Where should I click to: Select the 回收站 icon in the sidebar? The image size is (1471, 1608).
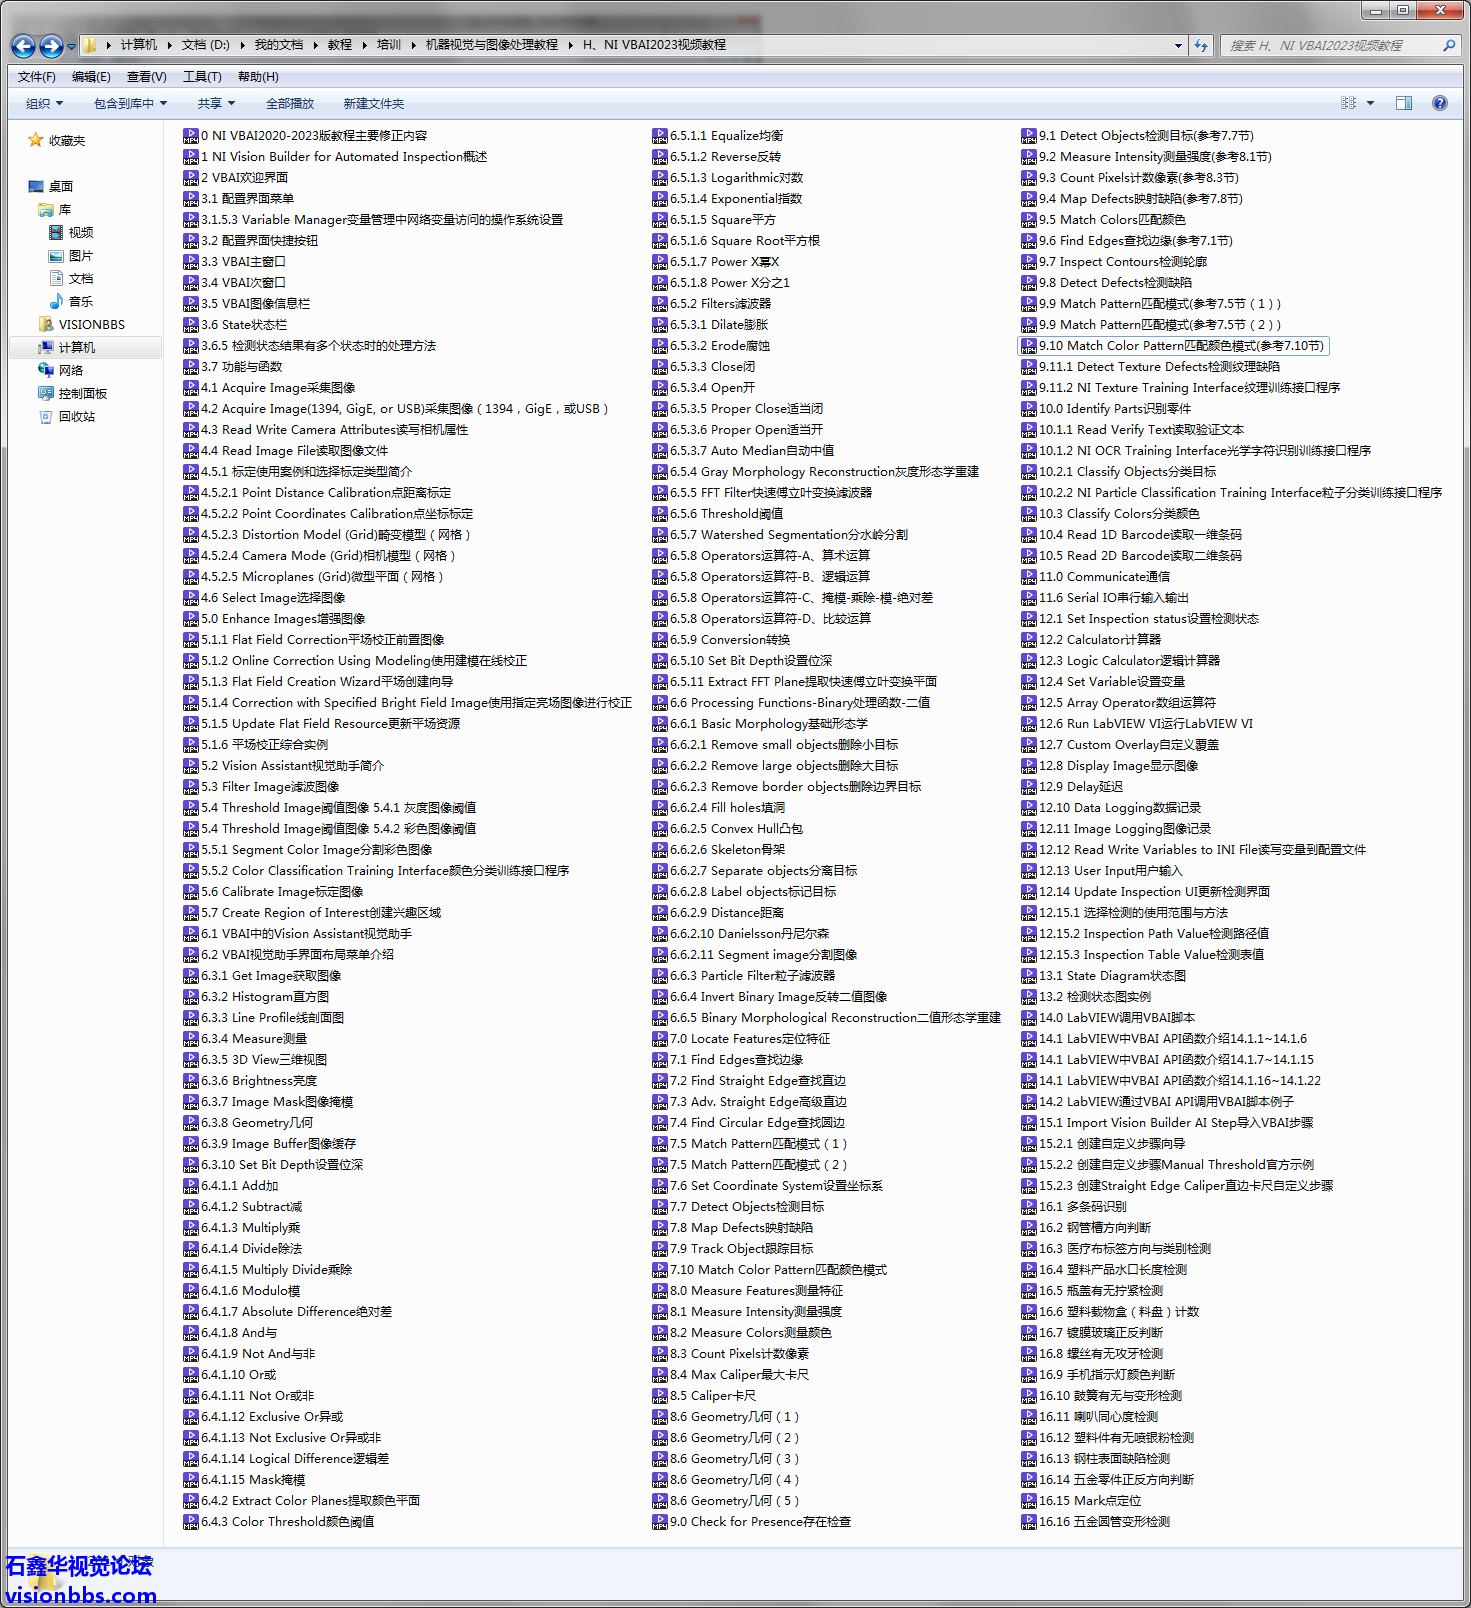point(45,417)
